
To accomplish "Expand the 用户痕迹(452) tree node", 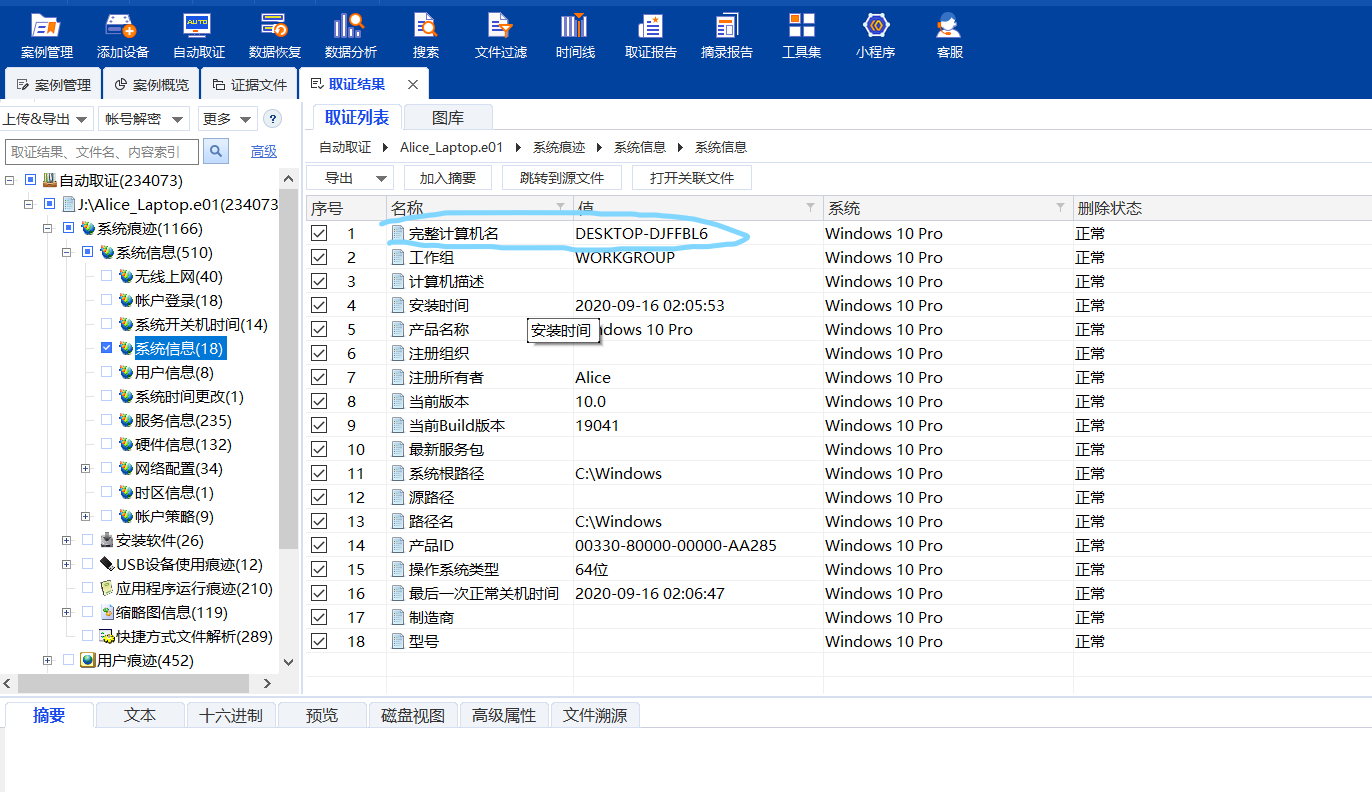I will (x=48, y=661).
